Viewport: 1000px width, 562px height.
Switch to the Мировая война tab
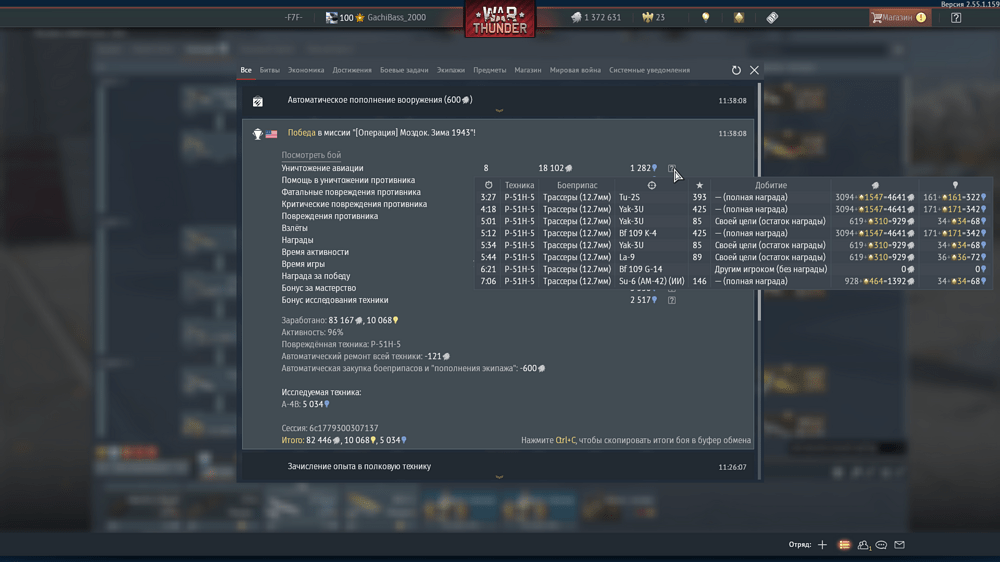click(575, 70)
